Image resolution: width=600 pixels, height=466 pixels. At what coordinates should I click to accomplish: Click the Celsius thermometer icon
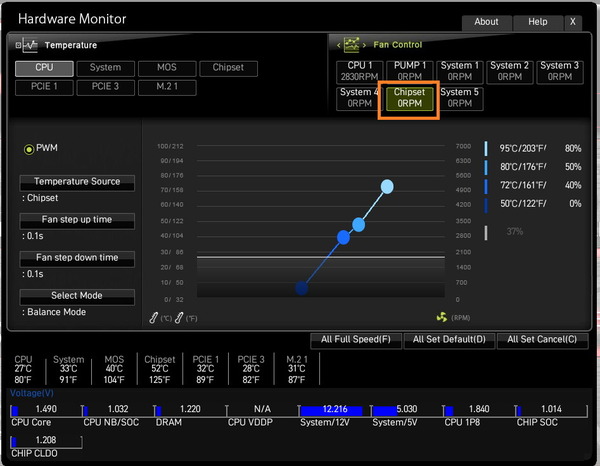point(153,318)
